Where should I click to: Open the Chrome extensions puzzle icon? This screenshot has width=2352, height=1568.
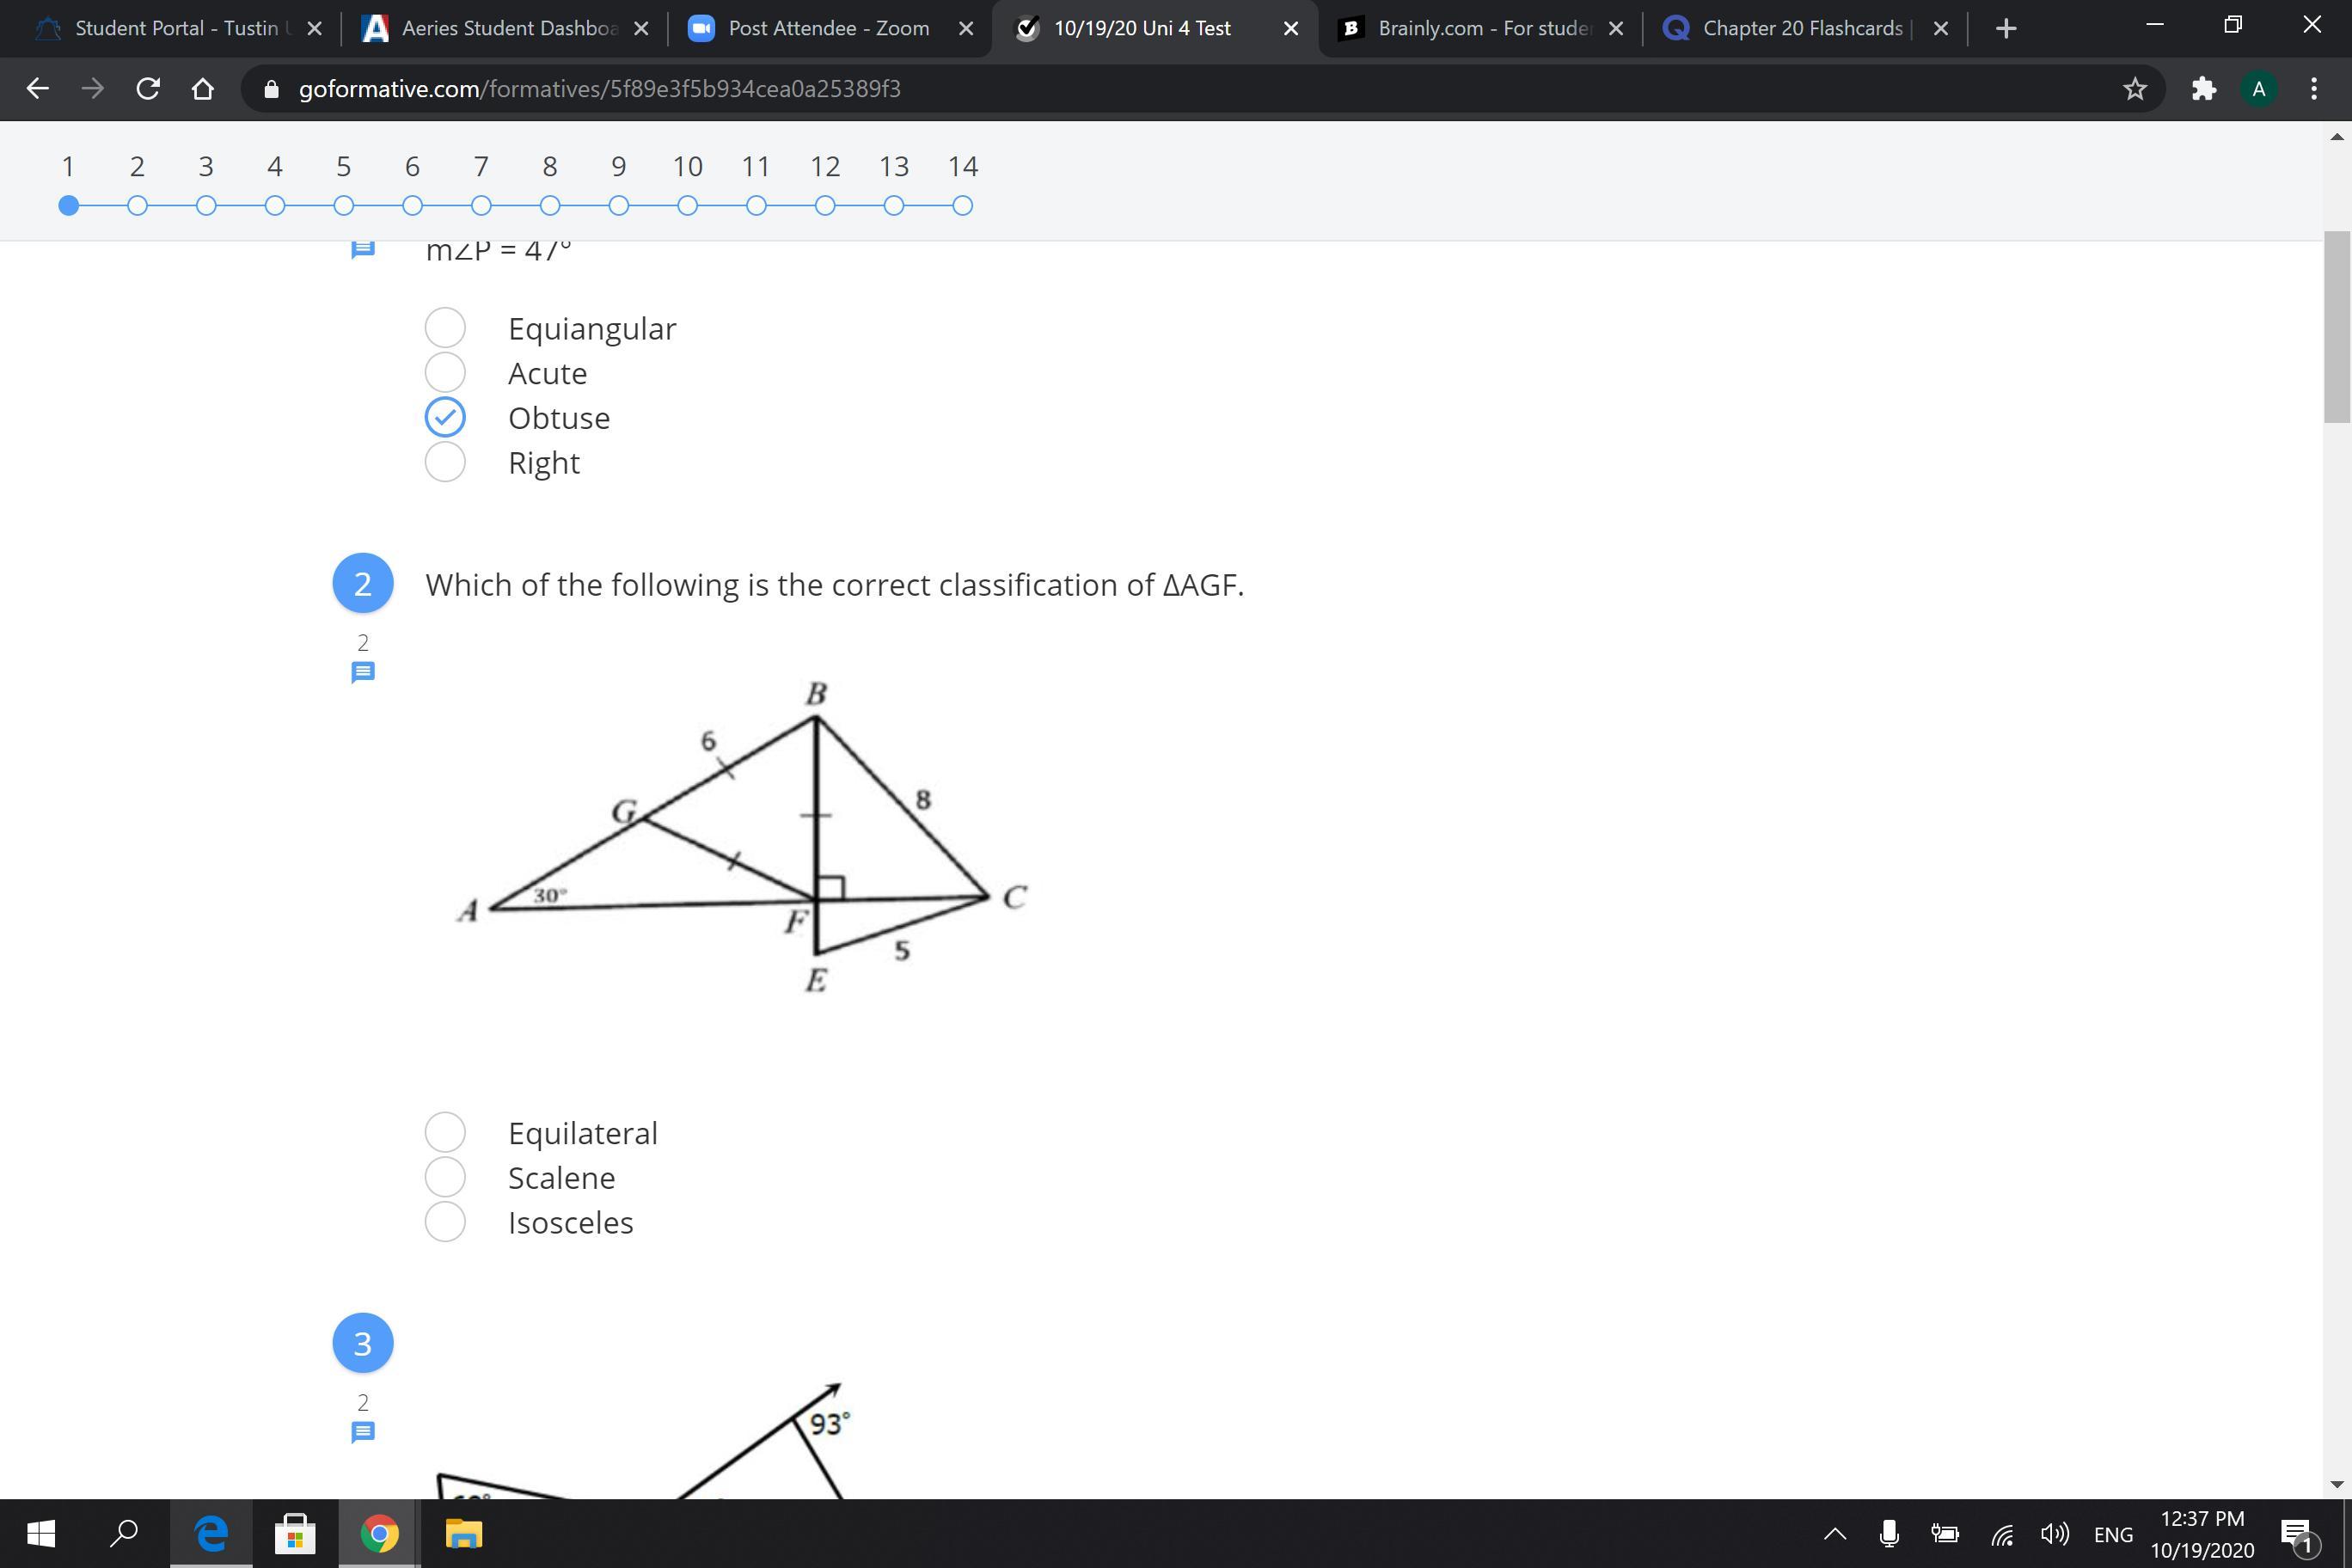pos(2203,89)
